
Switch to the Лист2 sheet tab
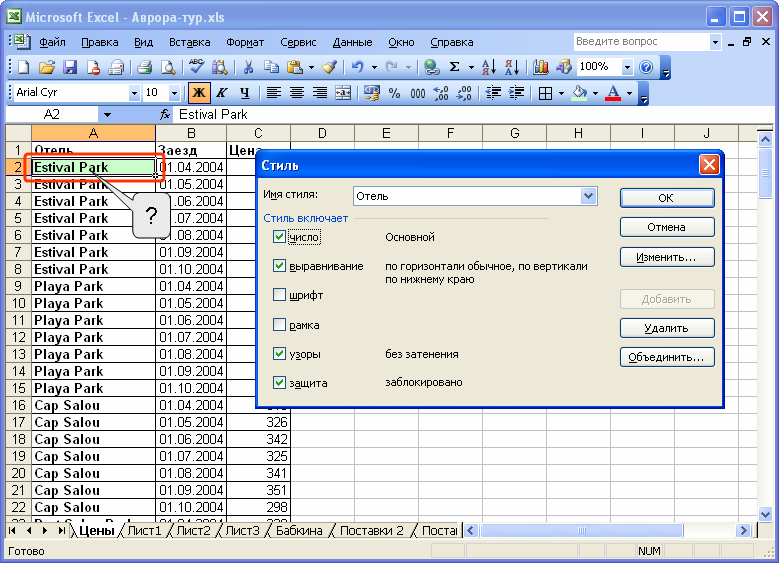point(192,531)
